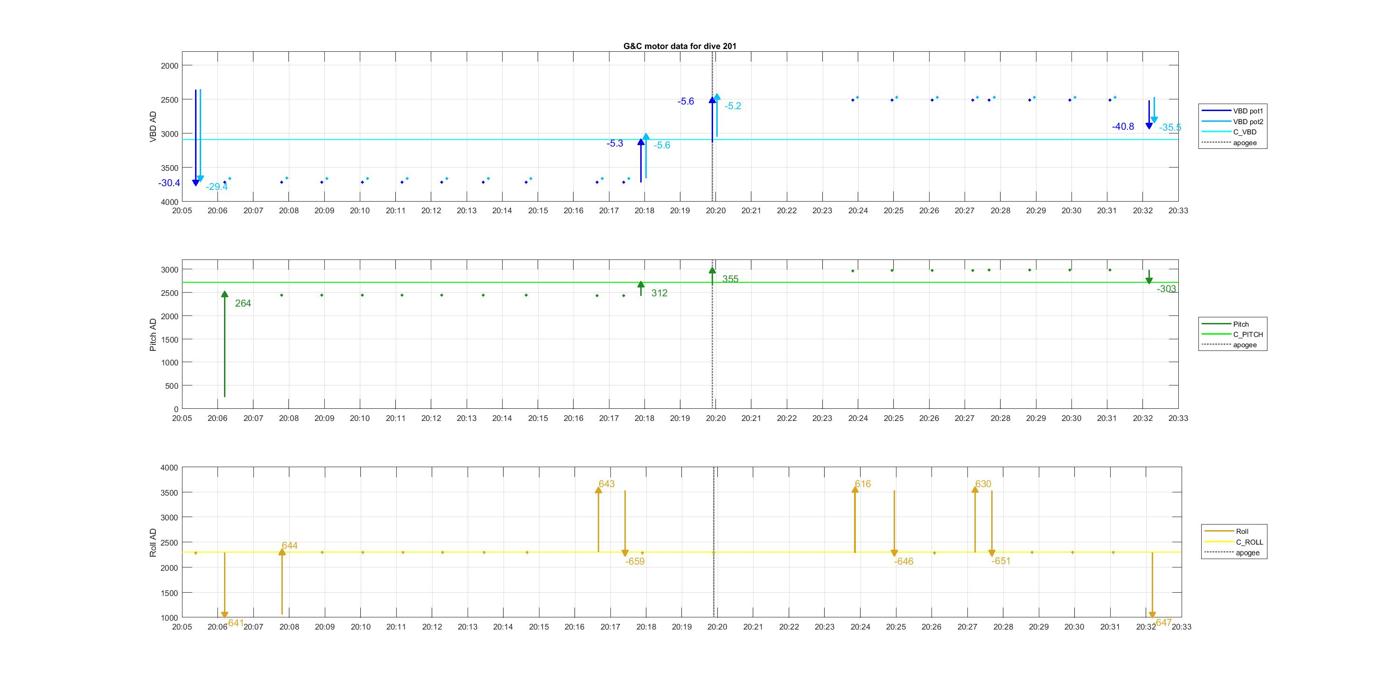Click the '644' annotation in the Roll plot
The height and width of the screenshot is (693, 1400).
[289, 546]
